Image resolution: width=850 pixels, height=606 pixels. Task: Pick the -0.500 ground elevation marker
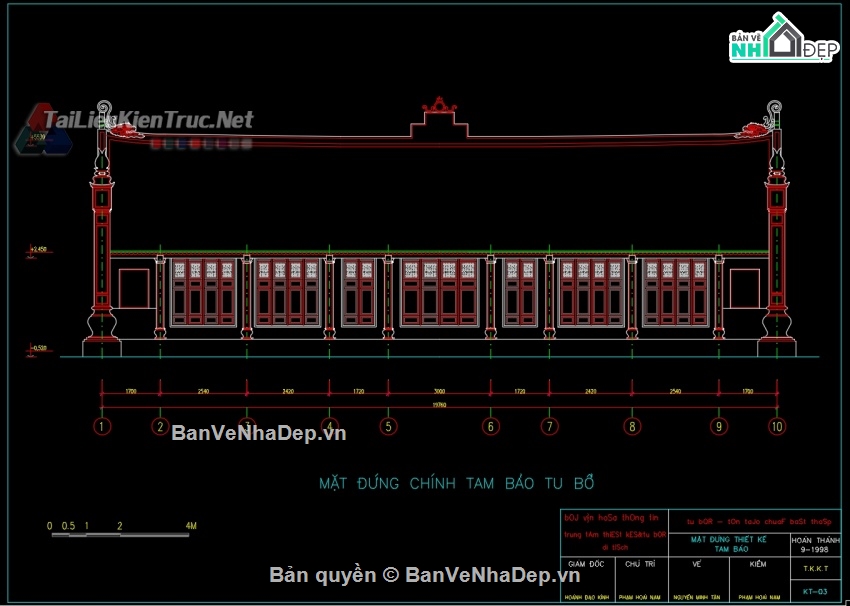pyautogui.click(x=40, y=348)
